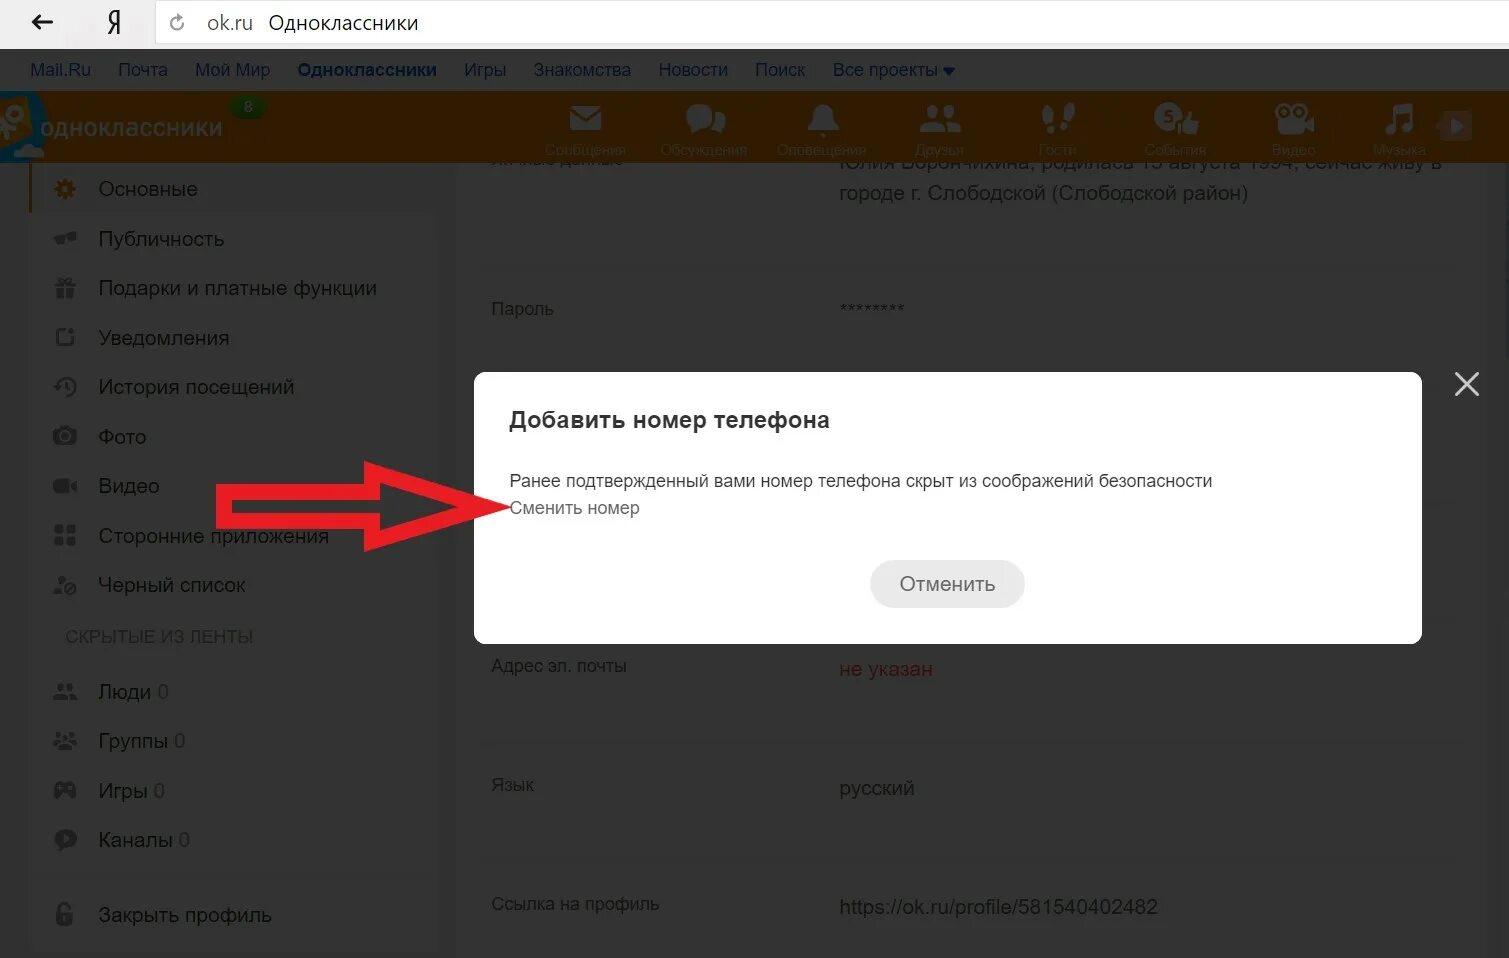Screen dimensions: 1509x958
Task: Reload the page with the refresh icon
Action: coord(177,22)
